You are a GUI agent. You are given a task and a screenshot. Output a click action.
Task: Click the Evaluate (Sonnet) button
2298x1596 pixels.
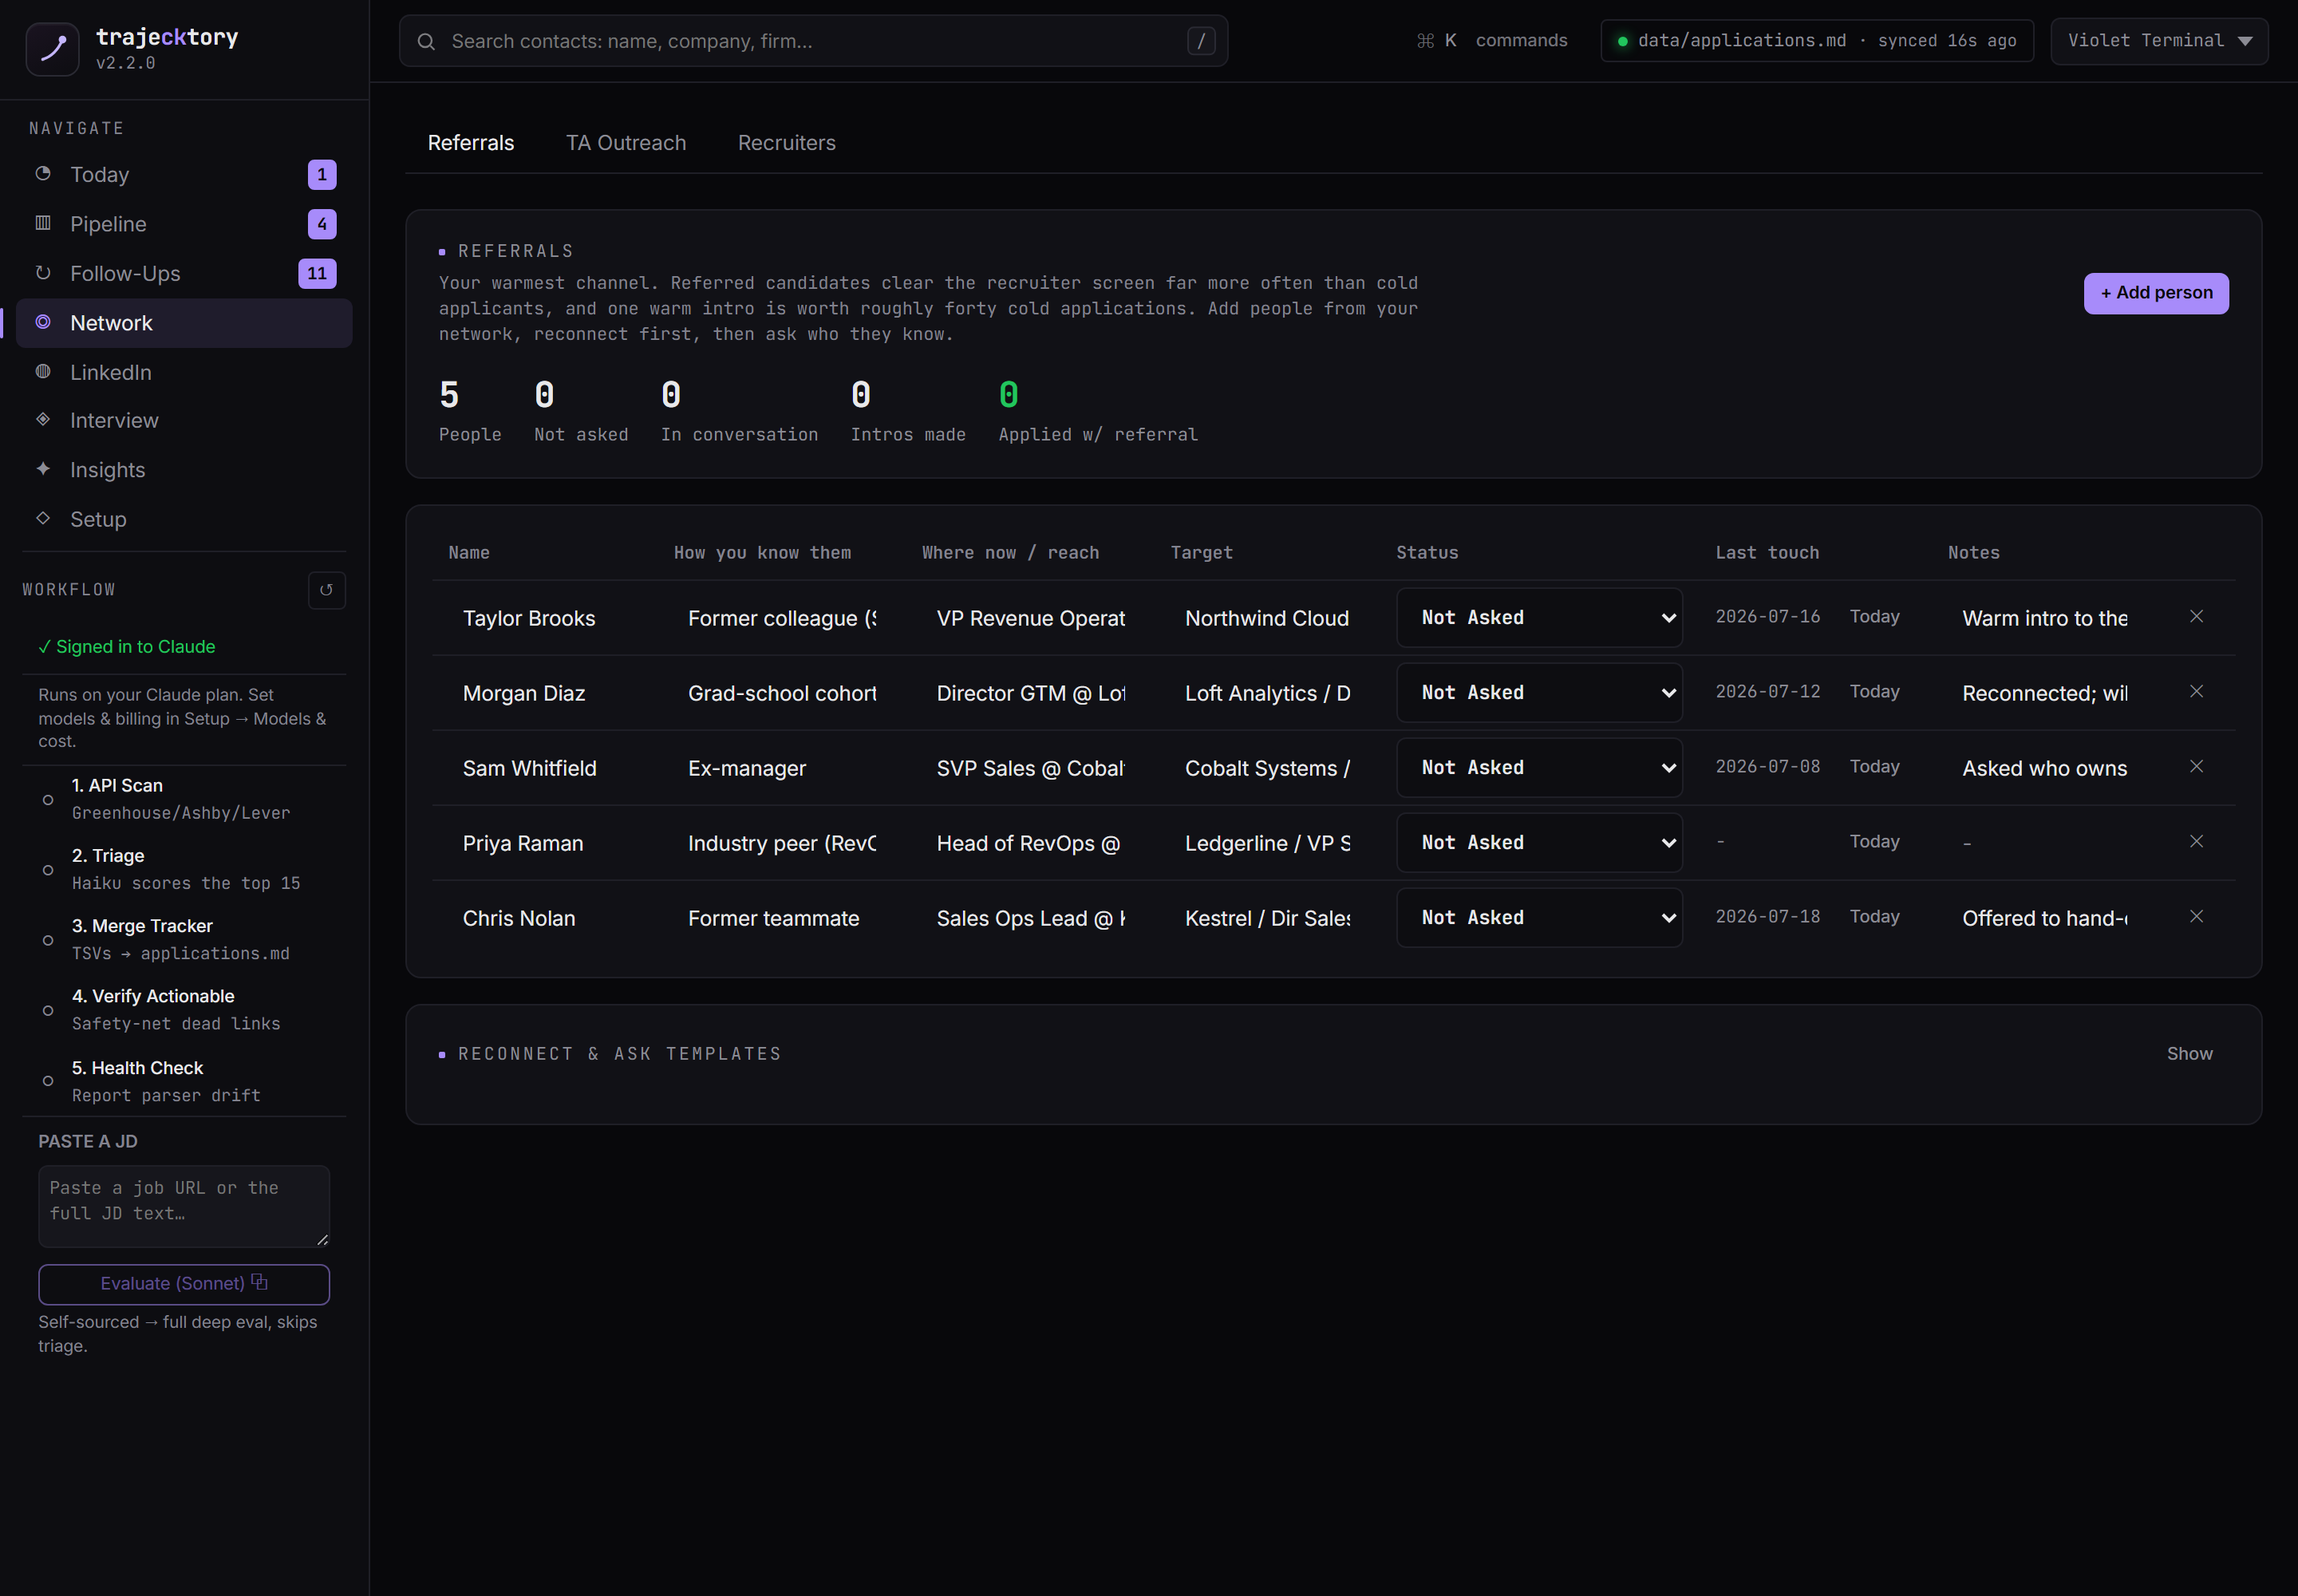coord(184,1283)
